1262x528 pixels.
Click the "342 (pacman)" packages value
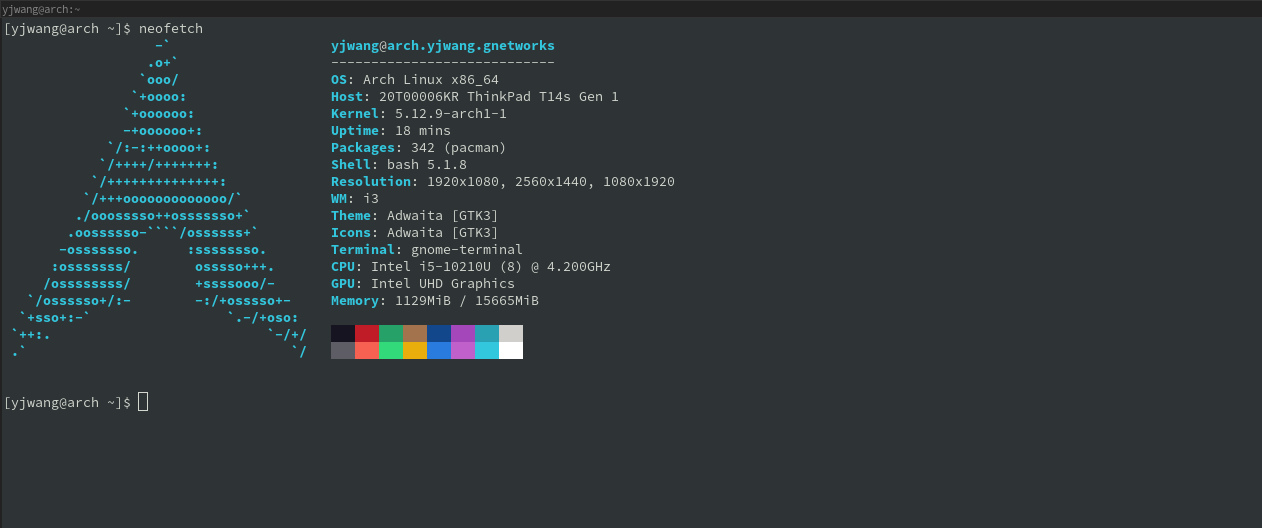click(459, 148)
